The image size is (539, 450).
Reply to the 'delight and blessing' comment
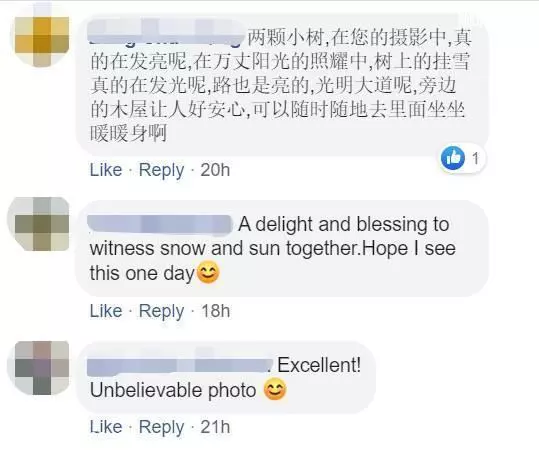point(161,311)
